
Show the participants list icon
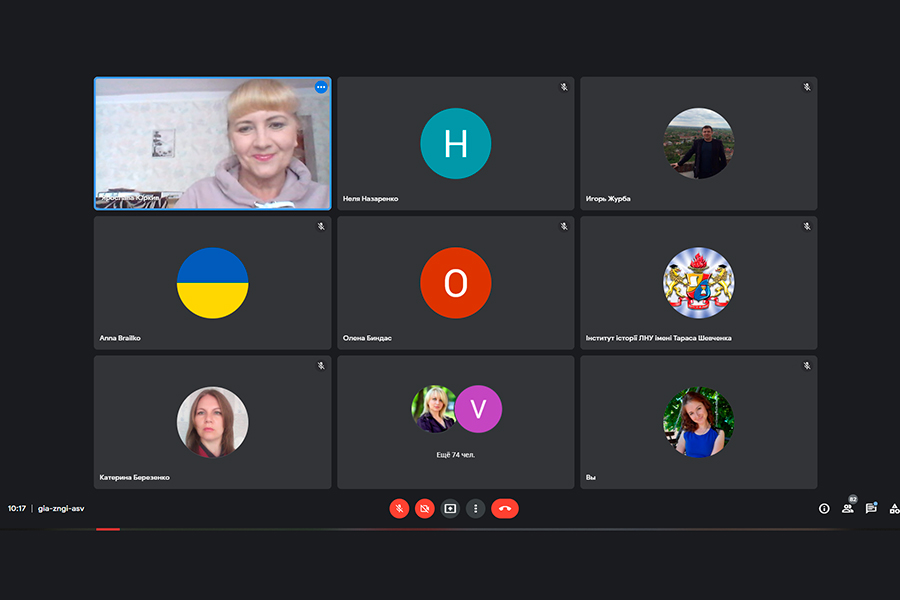(848, 508)
